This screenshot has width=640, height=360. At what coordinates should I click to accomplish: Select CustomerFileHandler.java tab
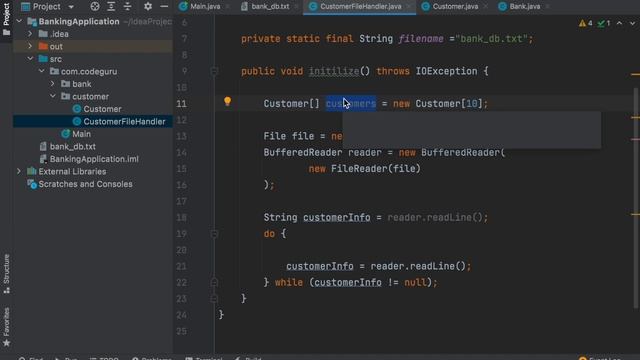coord(360,7)
